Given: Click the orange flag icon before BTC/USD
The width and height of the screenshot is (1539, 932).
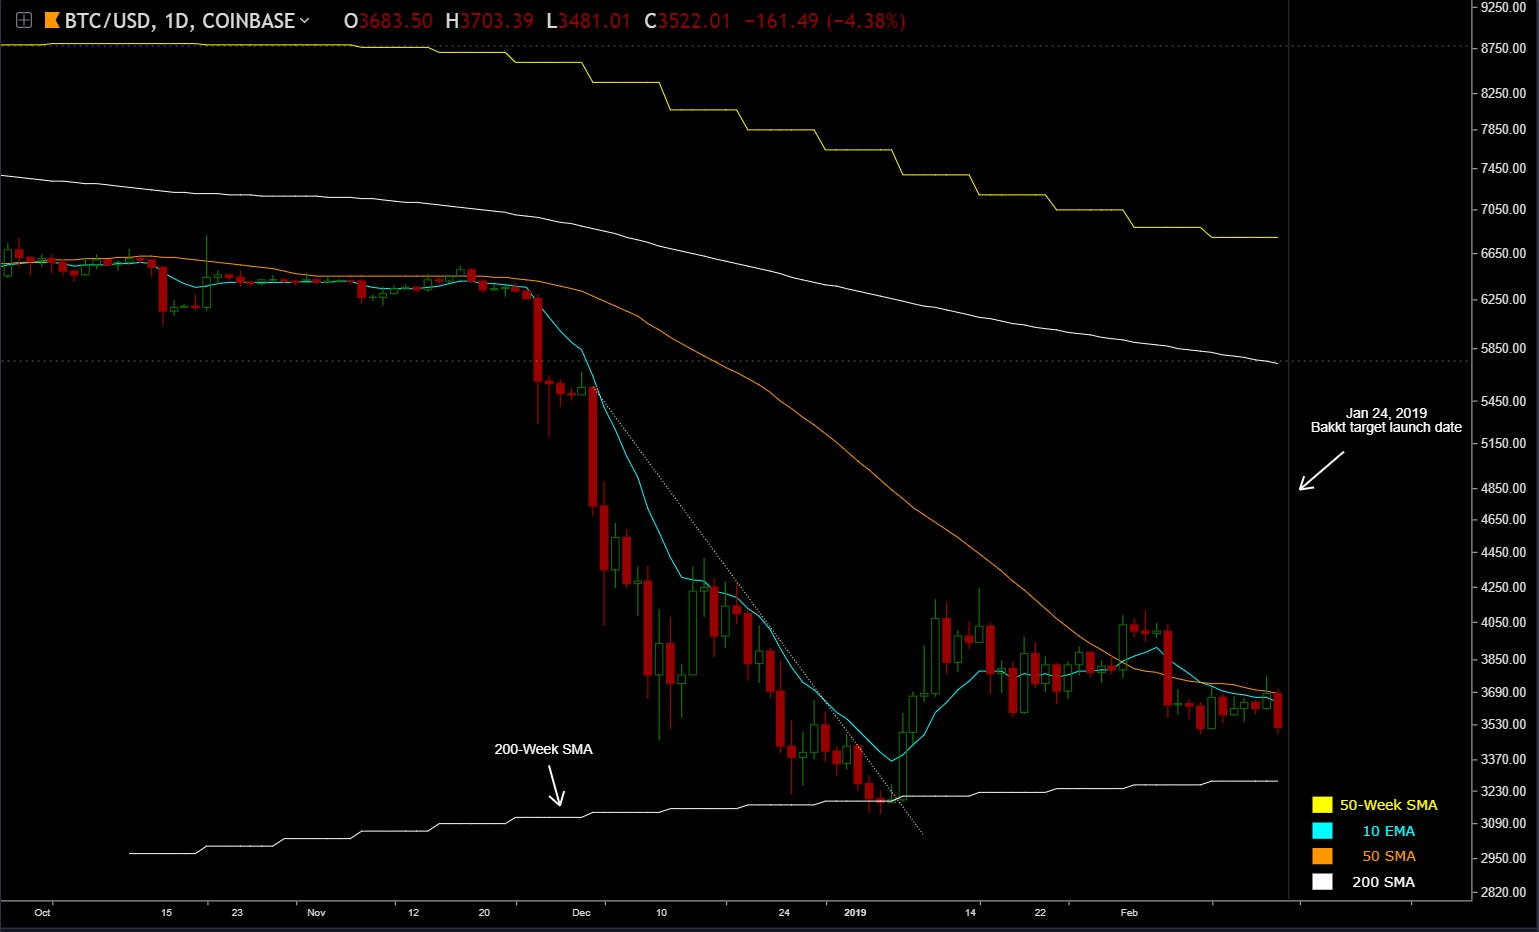Looking at the screenshot, I should (52, 20).
